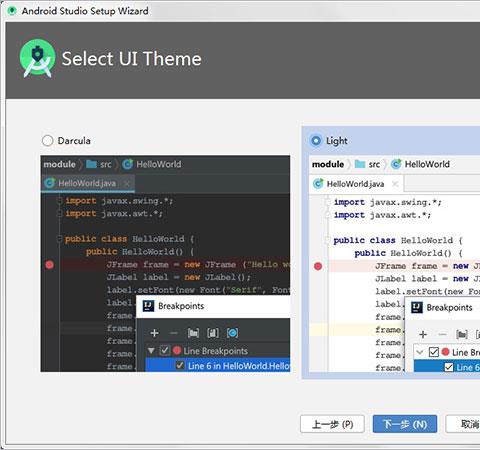Click the Light theme preview image
This screenshot has width=480, height=450.
pos(394,263)
